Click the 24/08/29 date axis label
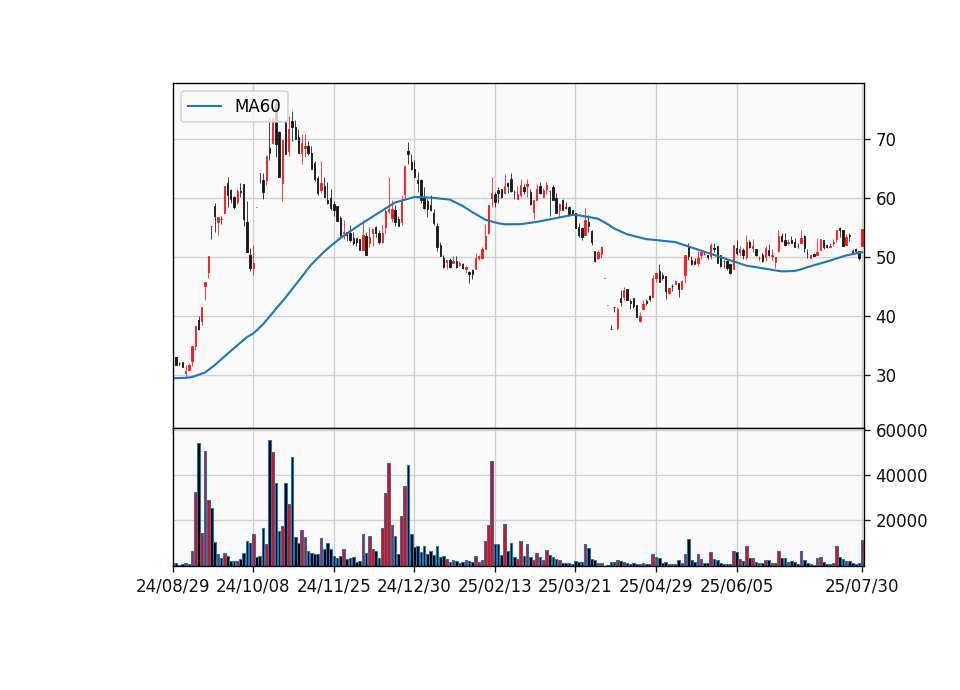 pos(173,586)
